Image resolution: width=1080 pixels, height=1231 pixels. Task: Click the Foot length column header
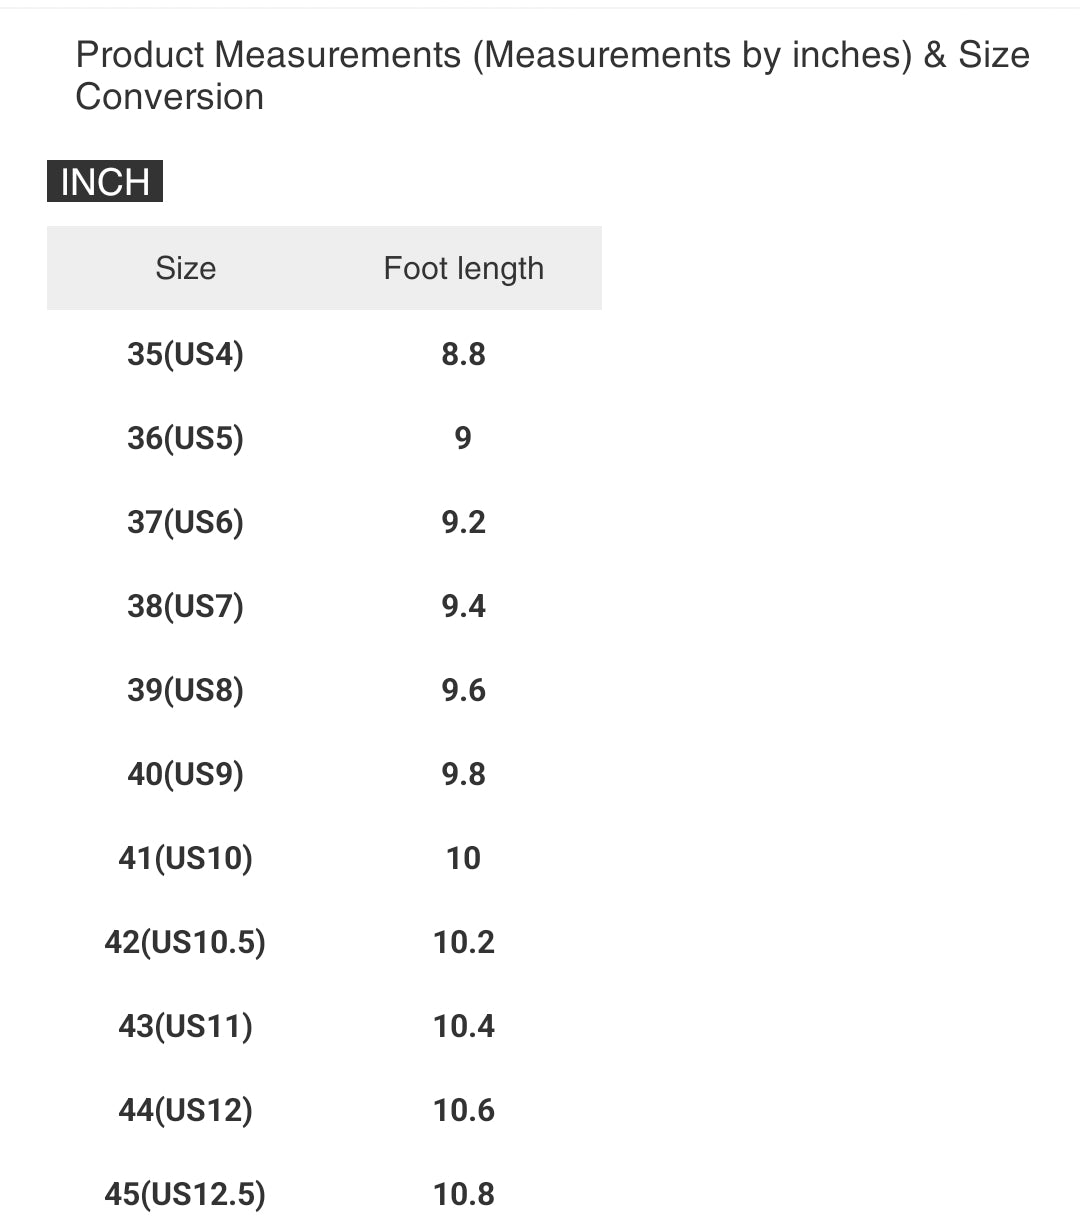coord(463,268)
